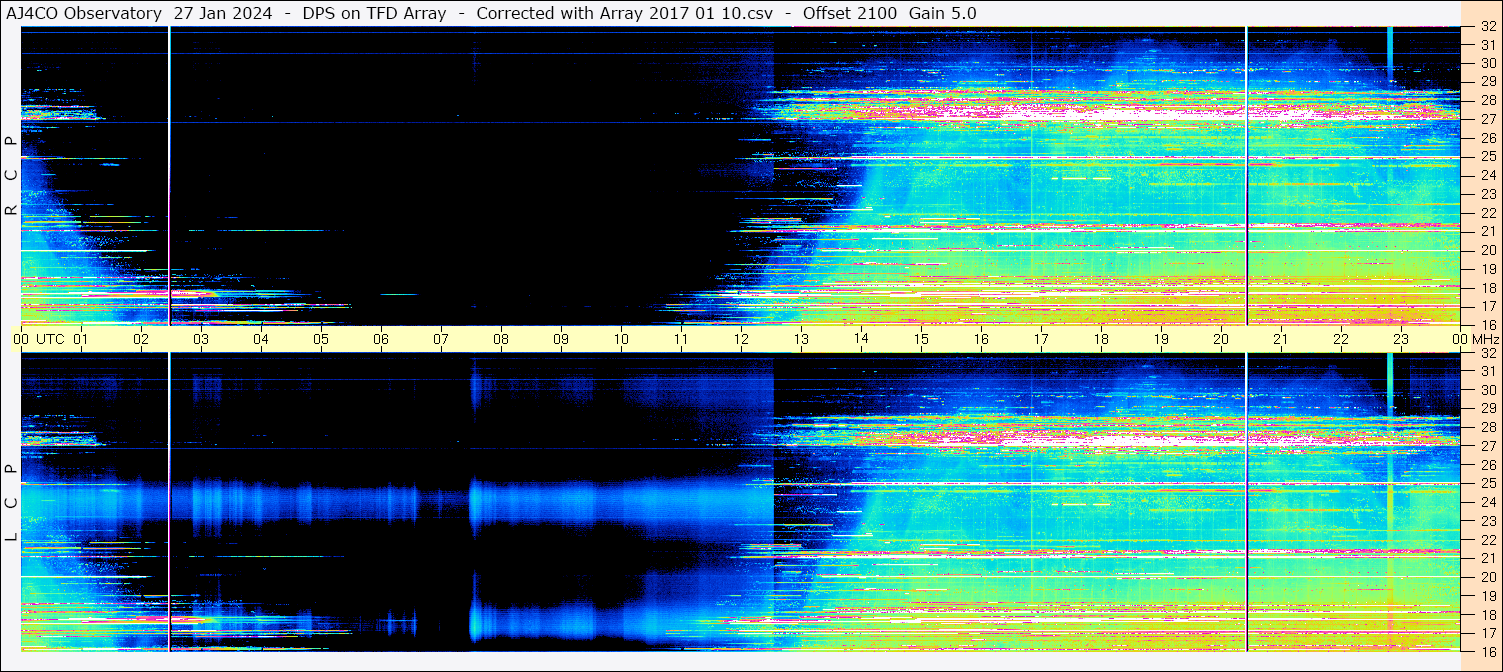The height and width of the screenshot is (672, 1503).
Task: Click the 12 hour mark on the UTC time axis
Action: click(x=741, y=339)
